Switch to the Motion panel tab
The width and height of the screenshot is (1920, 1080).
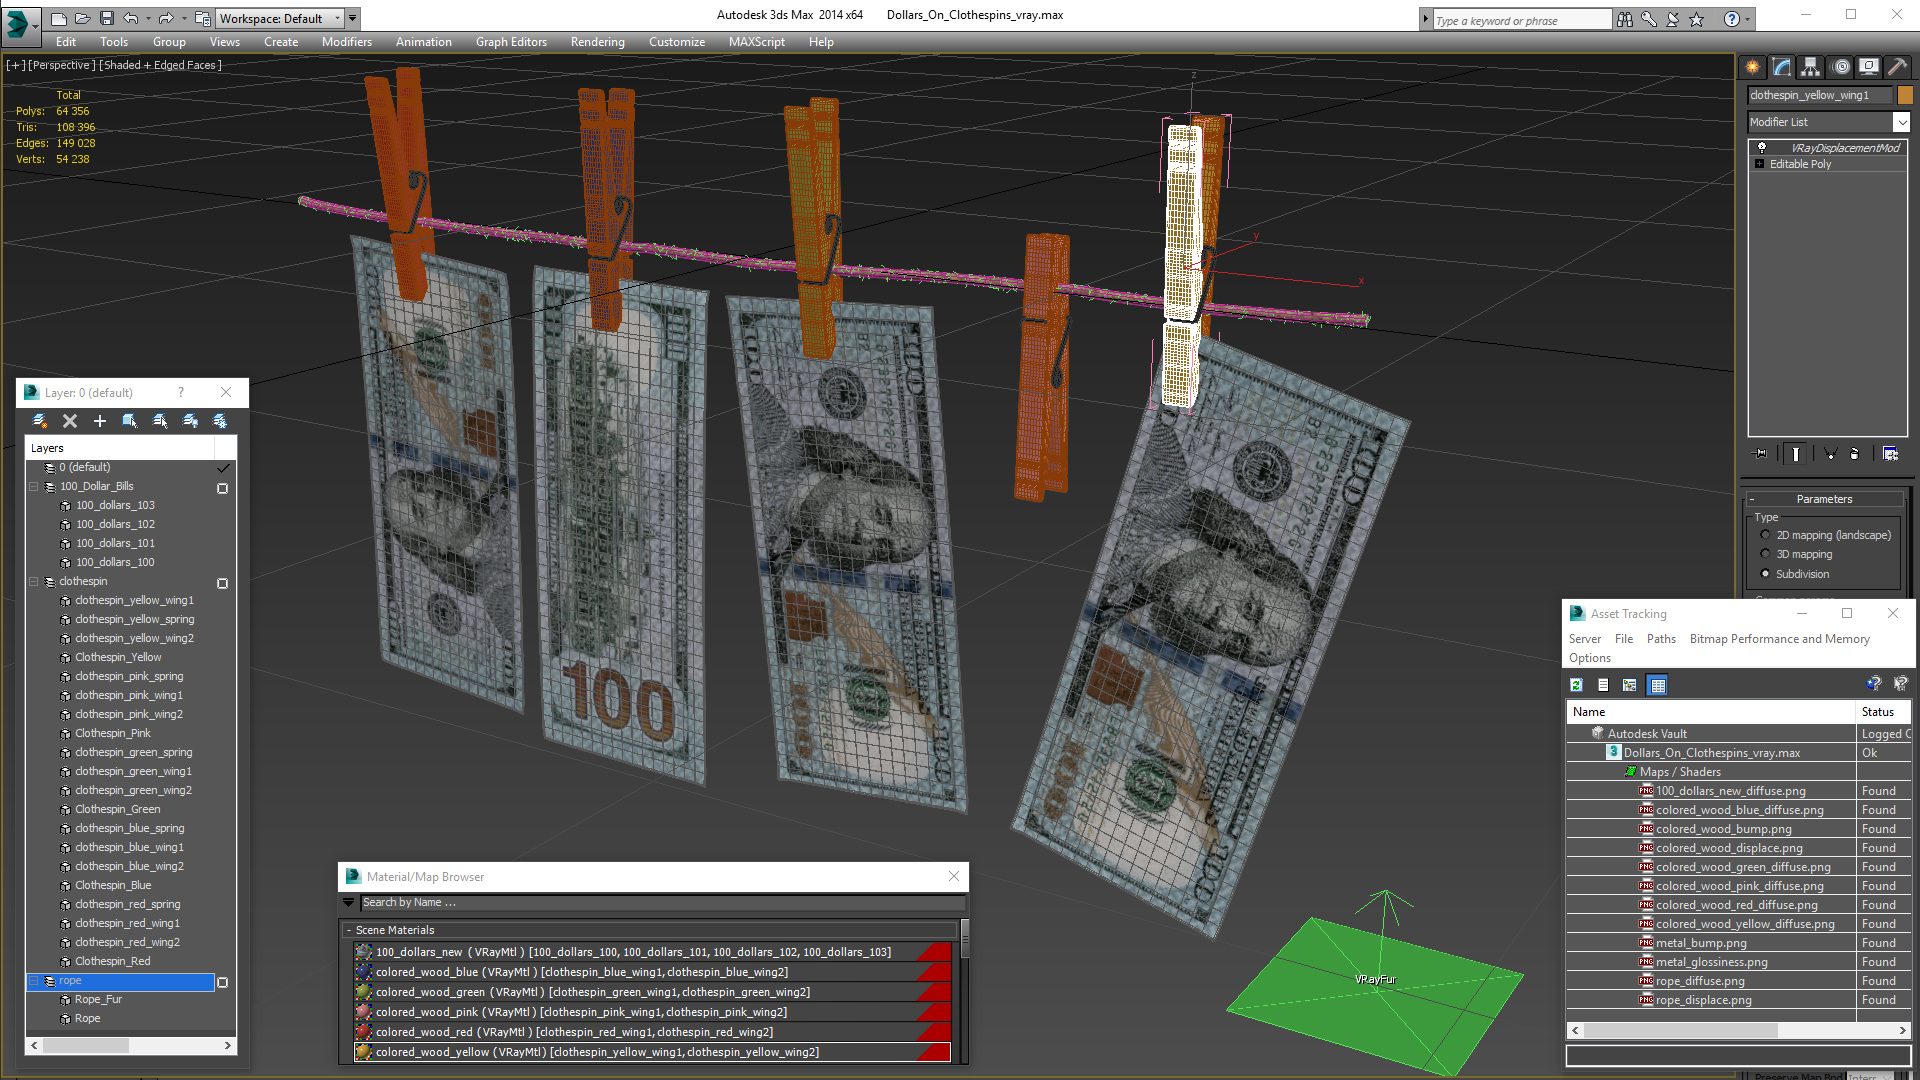(x=1841, y=67)
